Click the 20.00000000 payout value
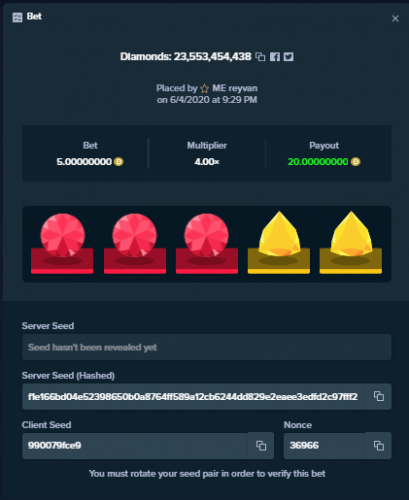This screenshot has width=409, height=500. coord(318,162)
